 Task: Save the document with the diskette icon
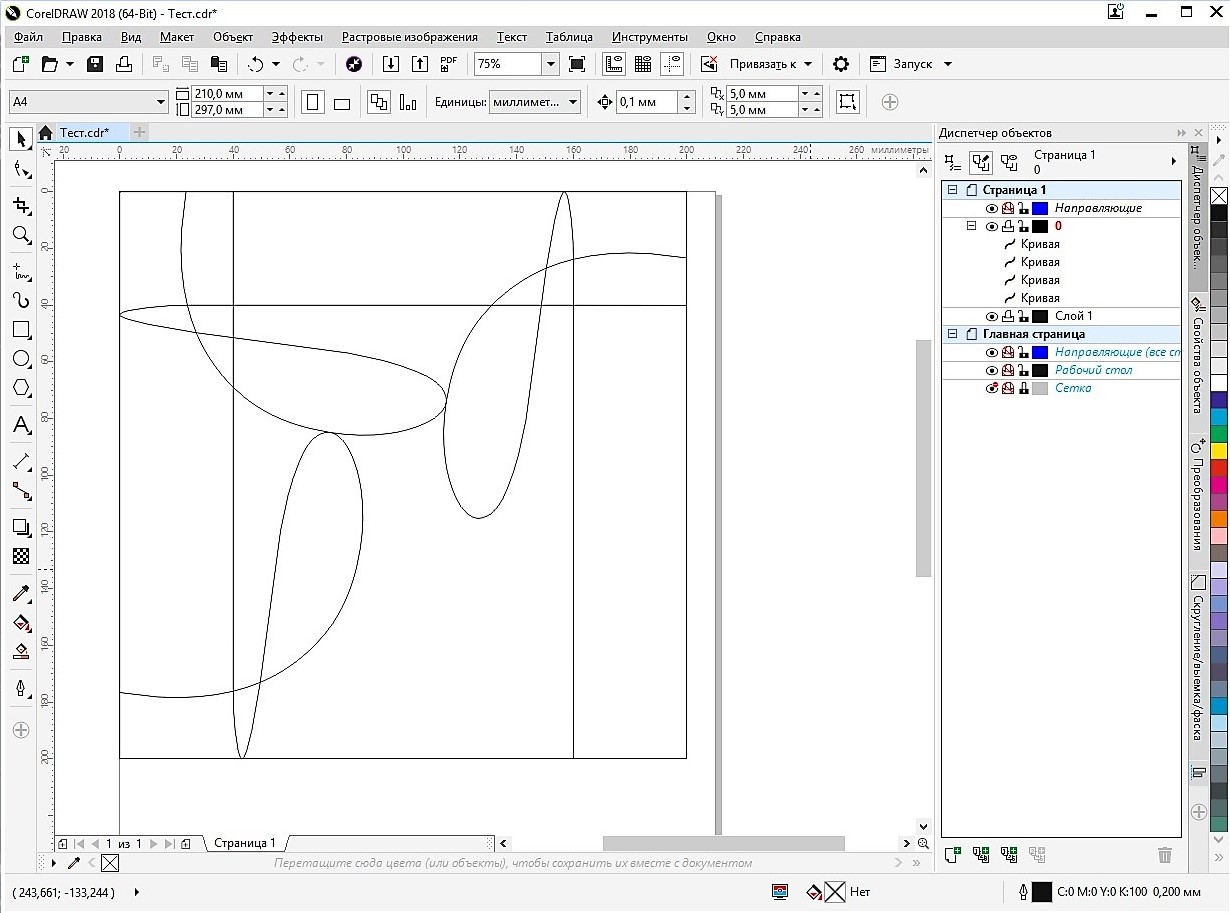pos(95,64)
